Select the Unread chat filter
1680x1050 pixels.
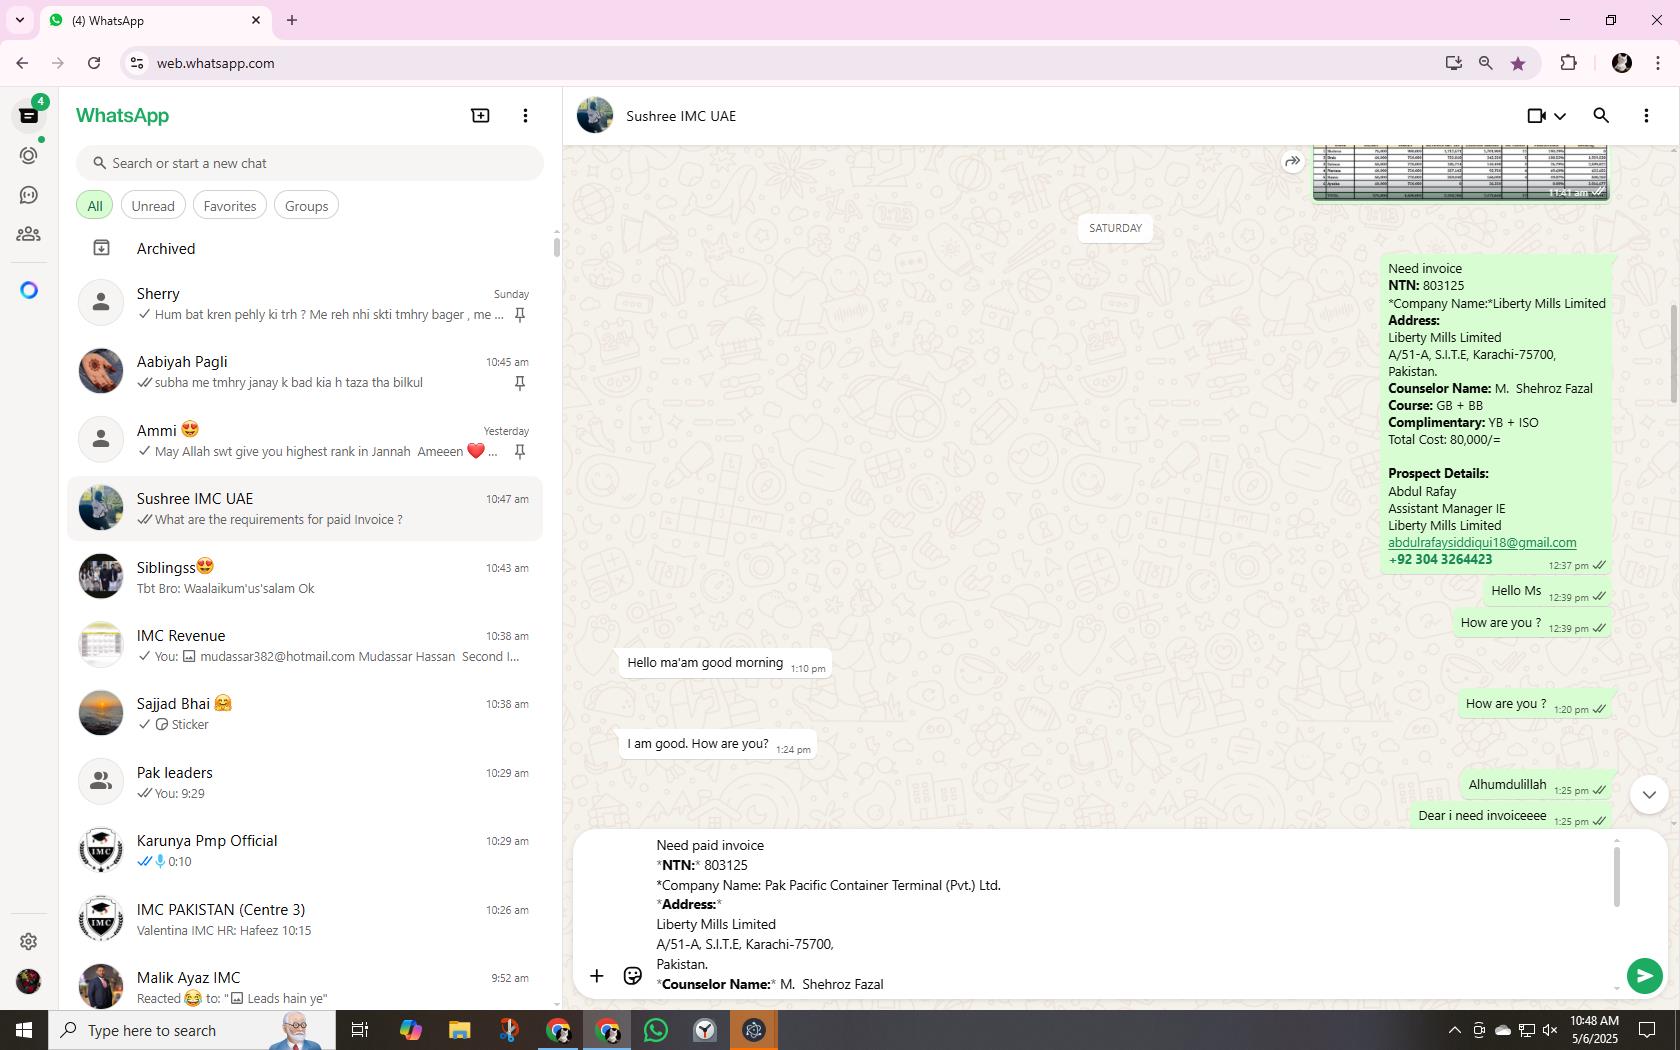tap(153, 206)
